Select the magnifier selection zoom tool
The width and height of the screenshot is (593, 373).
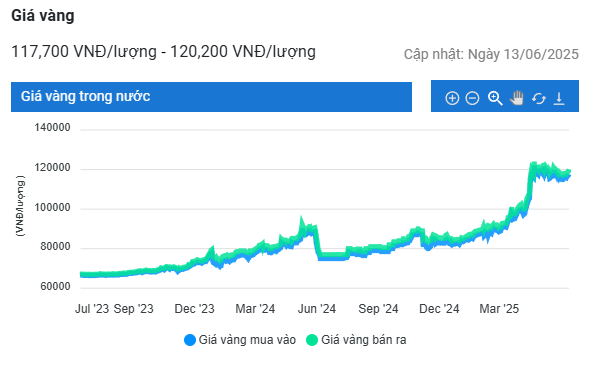495,98
